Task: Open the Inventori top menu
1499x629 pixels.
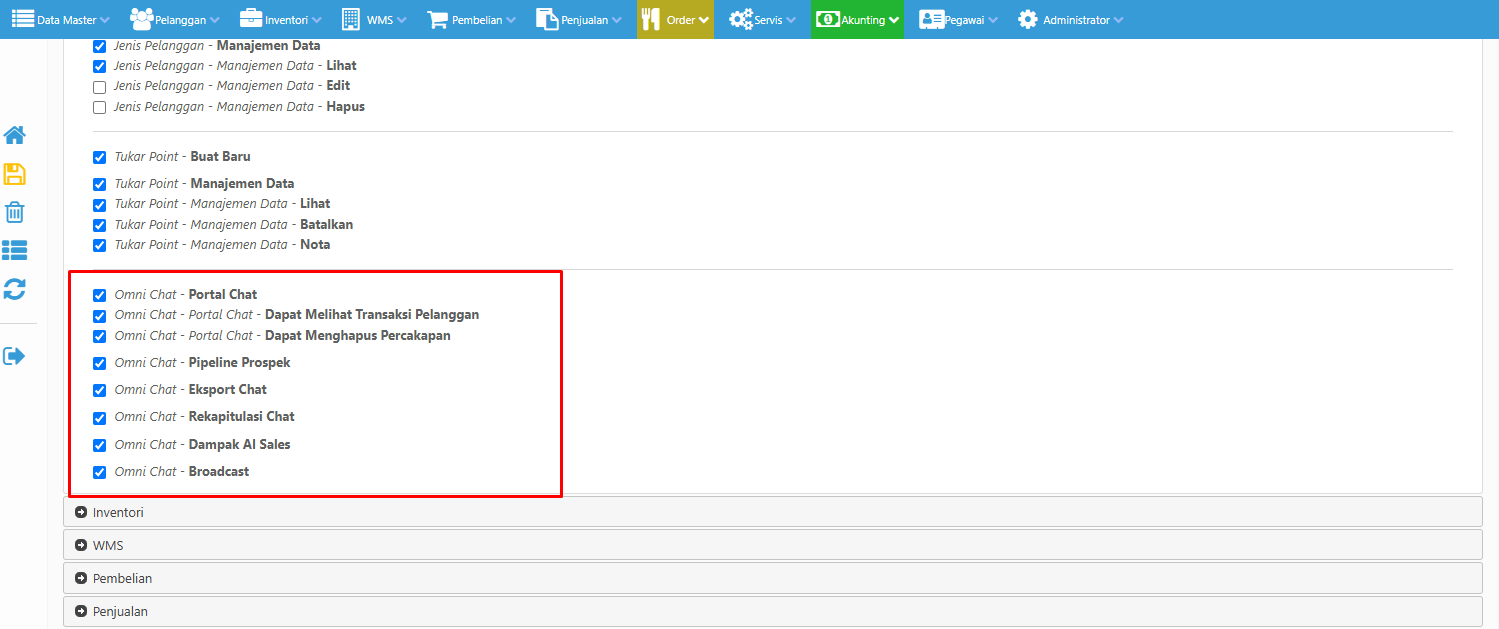Action: coord(281,19)
